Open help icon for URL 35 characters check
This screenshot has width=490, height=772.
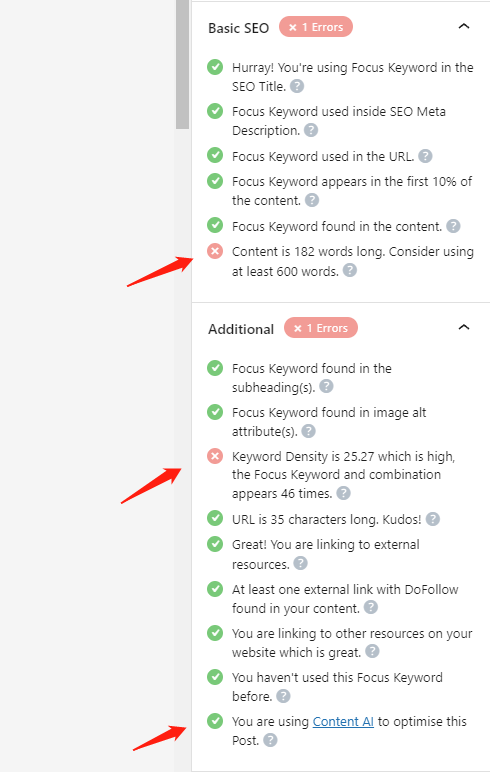433,519
